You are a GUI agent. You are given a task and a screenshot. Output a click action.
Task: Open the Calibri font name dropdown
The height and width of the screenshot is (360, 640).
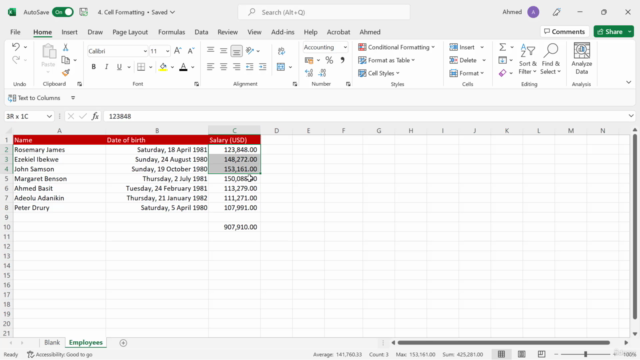click(145, 51)
